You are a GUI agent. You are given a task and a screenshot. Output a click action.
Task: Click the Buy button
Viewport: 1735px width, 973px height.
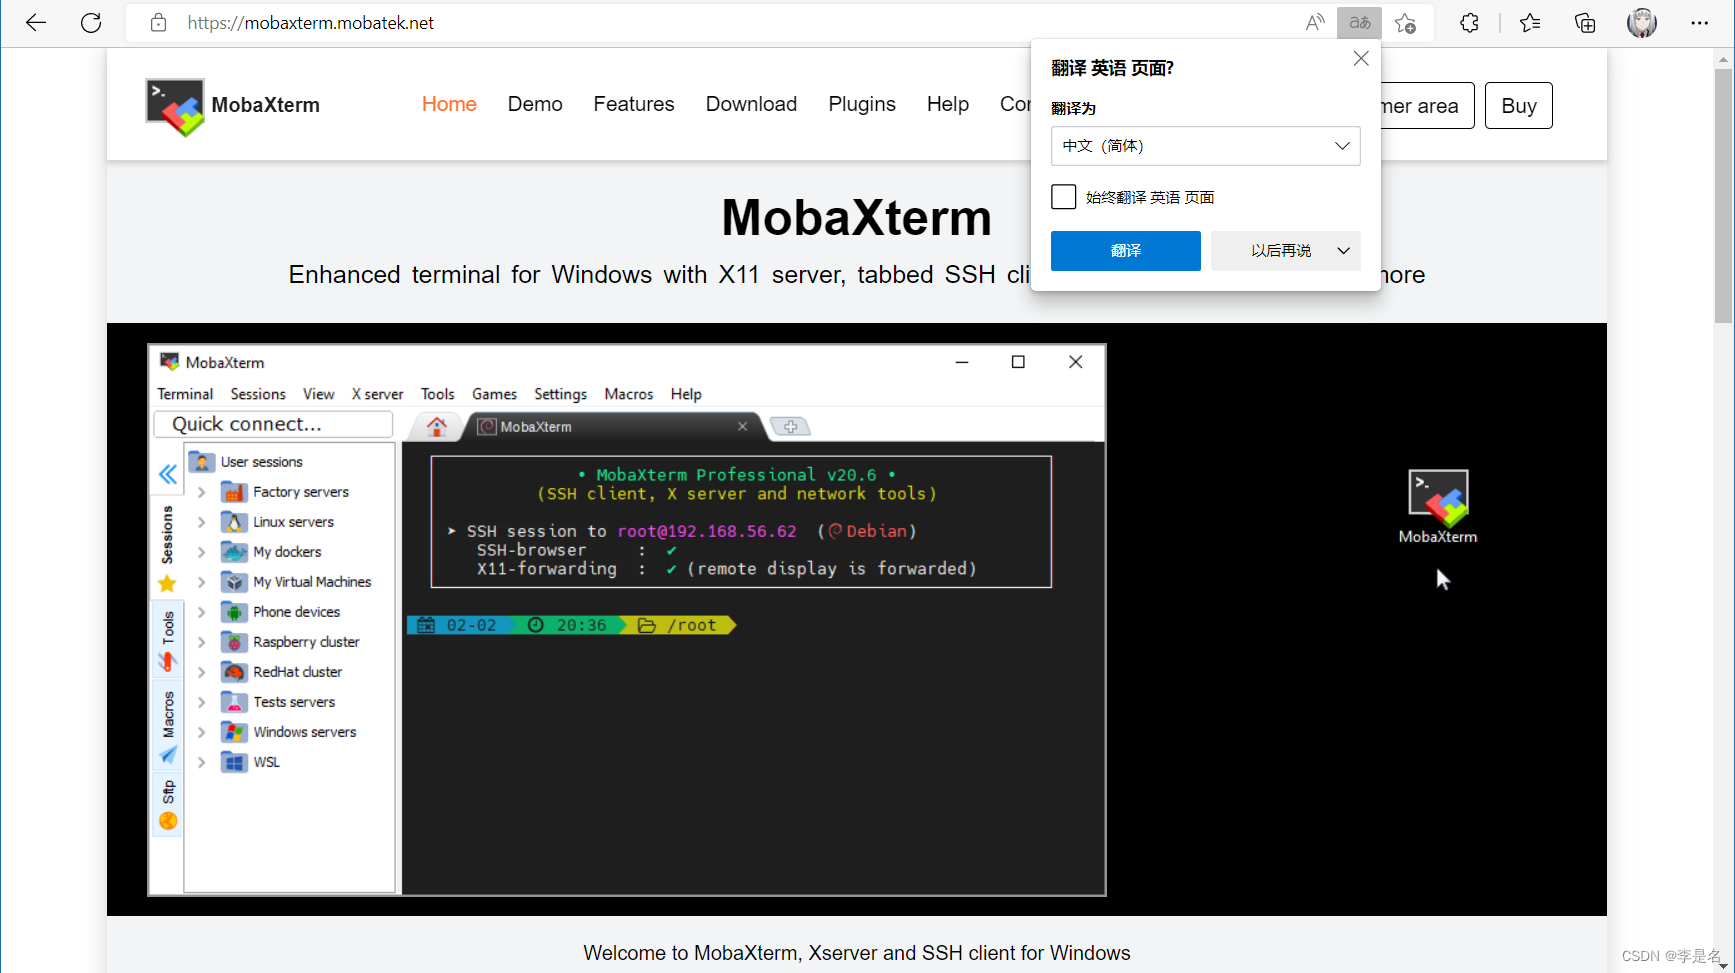pos(1518,105)
